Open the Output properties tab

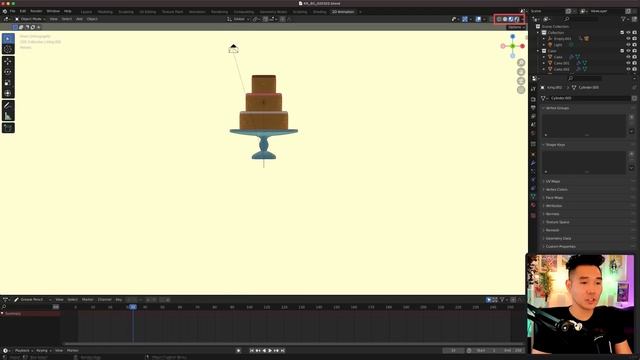[x=533, y=108]
